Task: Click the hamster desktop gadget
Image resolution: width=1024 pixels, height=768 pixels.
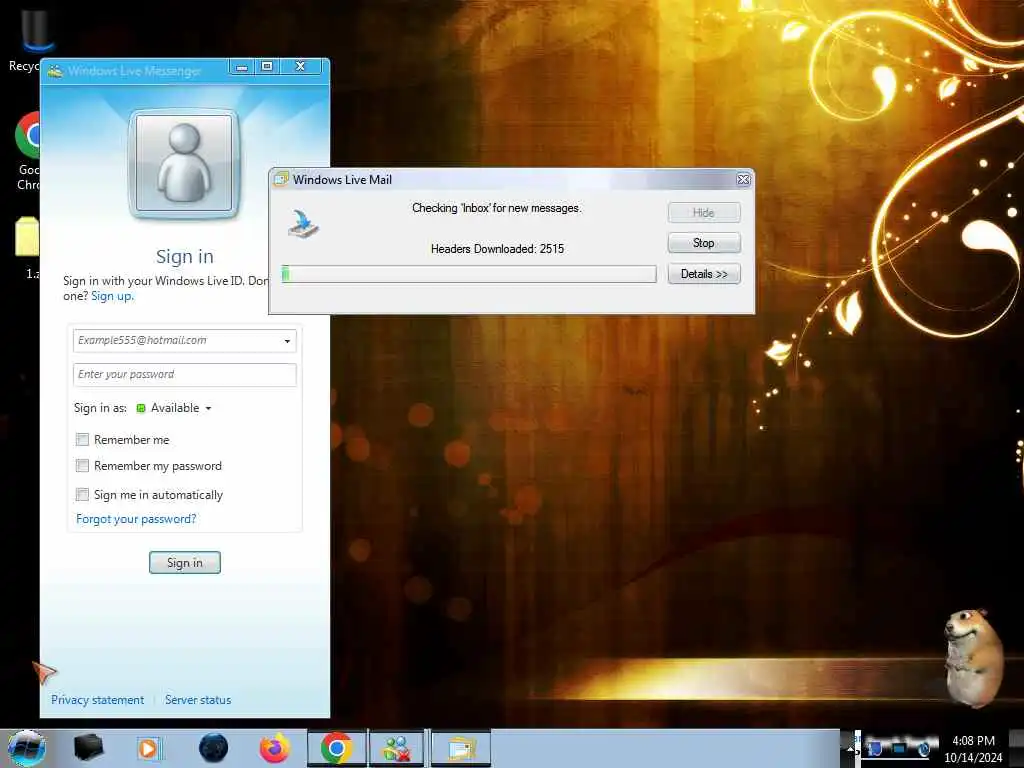Action: point(974,658)
